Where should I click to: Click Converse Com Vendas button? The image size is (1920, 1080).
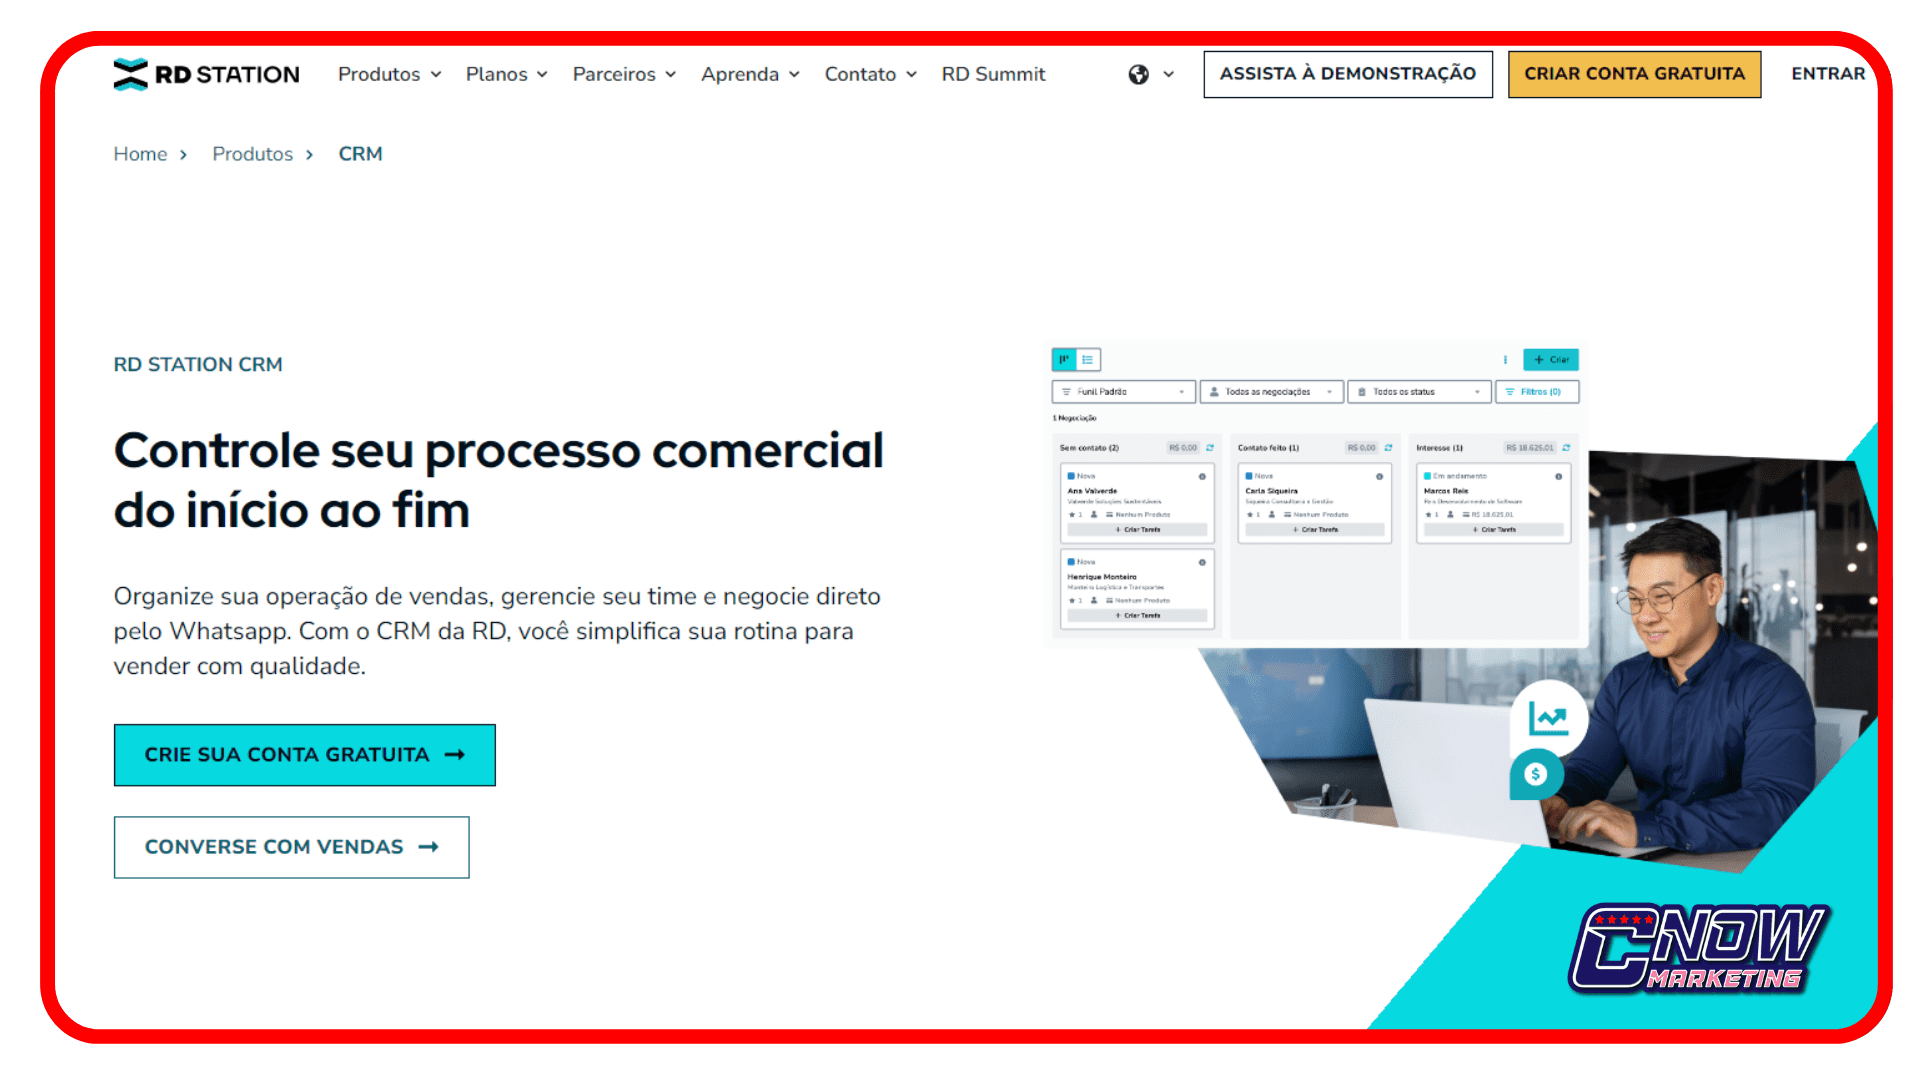click(291, 847)
